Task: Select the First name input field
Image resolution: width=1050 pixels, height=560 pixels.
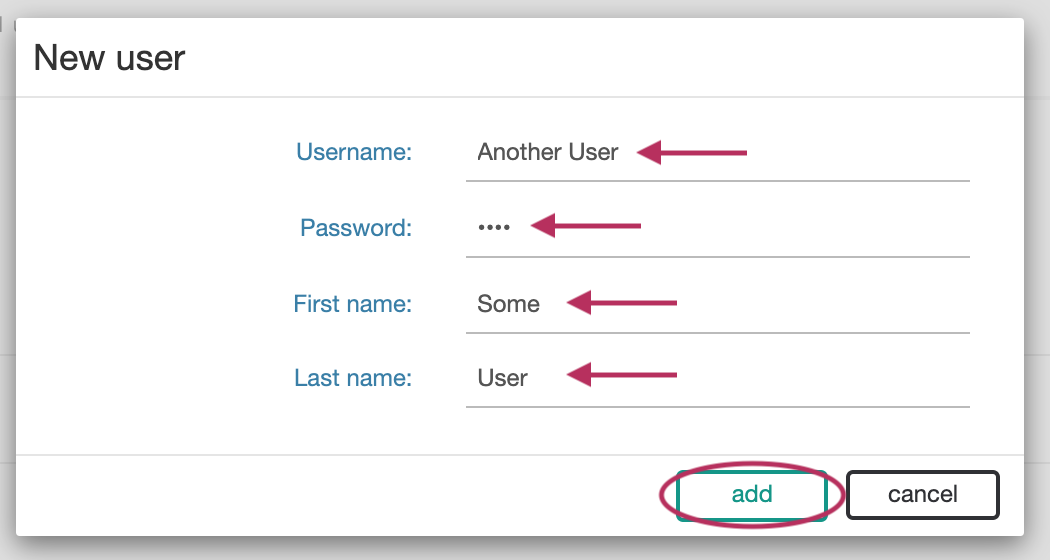Action: point(717,304)
